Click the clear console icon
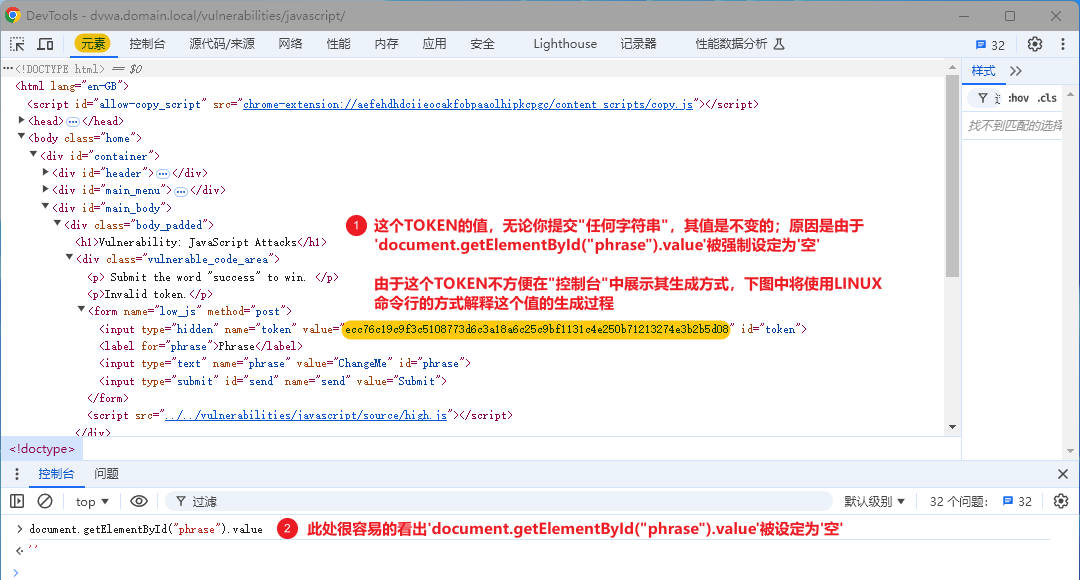Screen dimensions: 1080x580 [45, 501]
